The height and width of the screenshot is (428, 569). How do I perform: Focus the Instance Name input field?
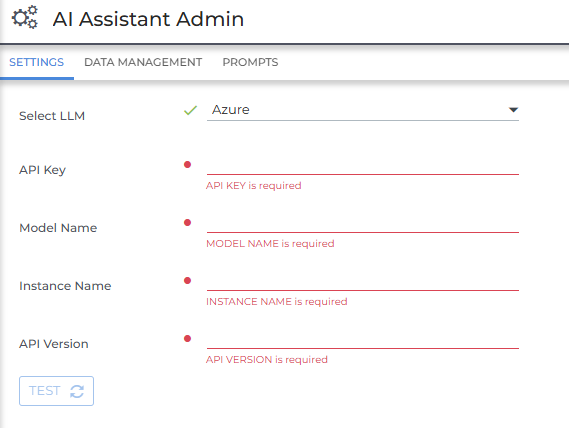[363, 281]
